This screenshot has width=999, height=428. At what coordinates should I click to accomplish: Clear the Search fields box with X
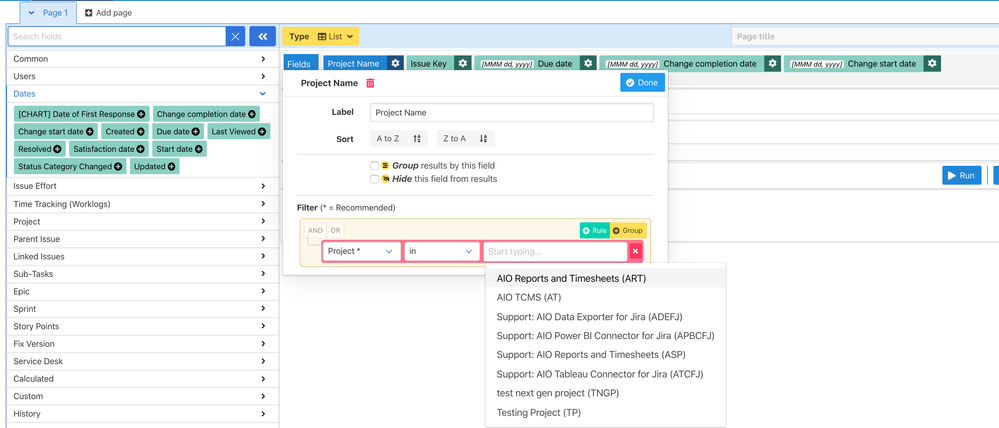point(235,37)
